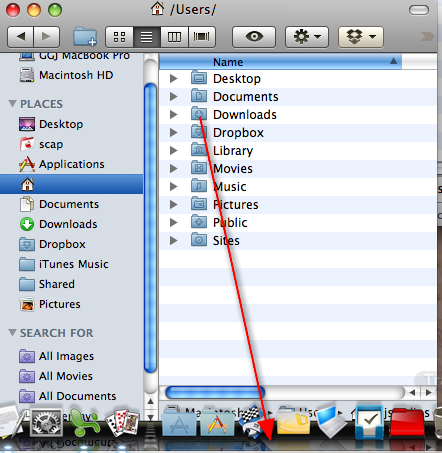Image resolution: width=442 pixels, height=453 pixels.
Task: Select the home folder in the sidebar
Action: [x=71, y=184]
